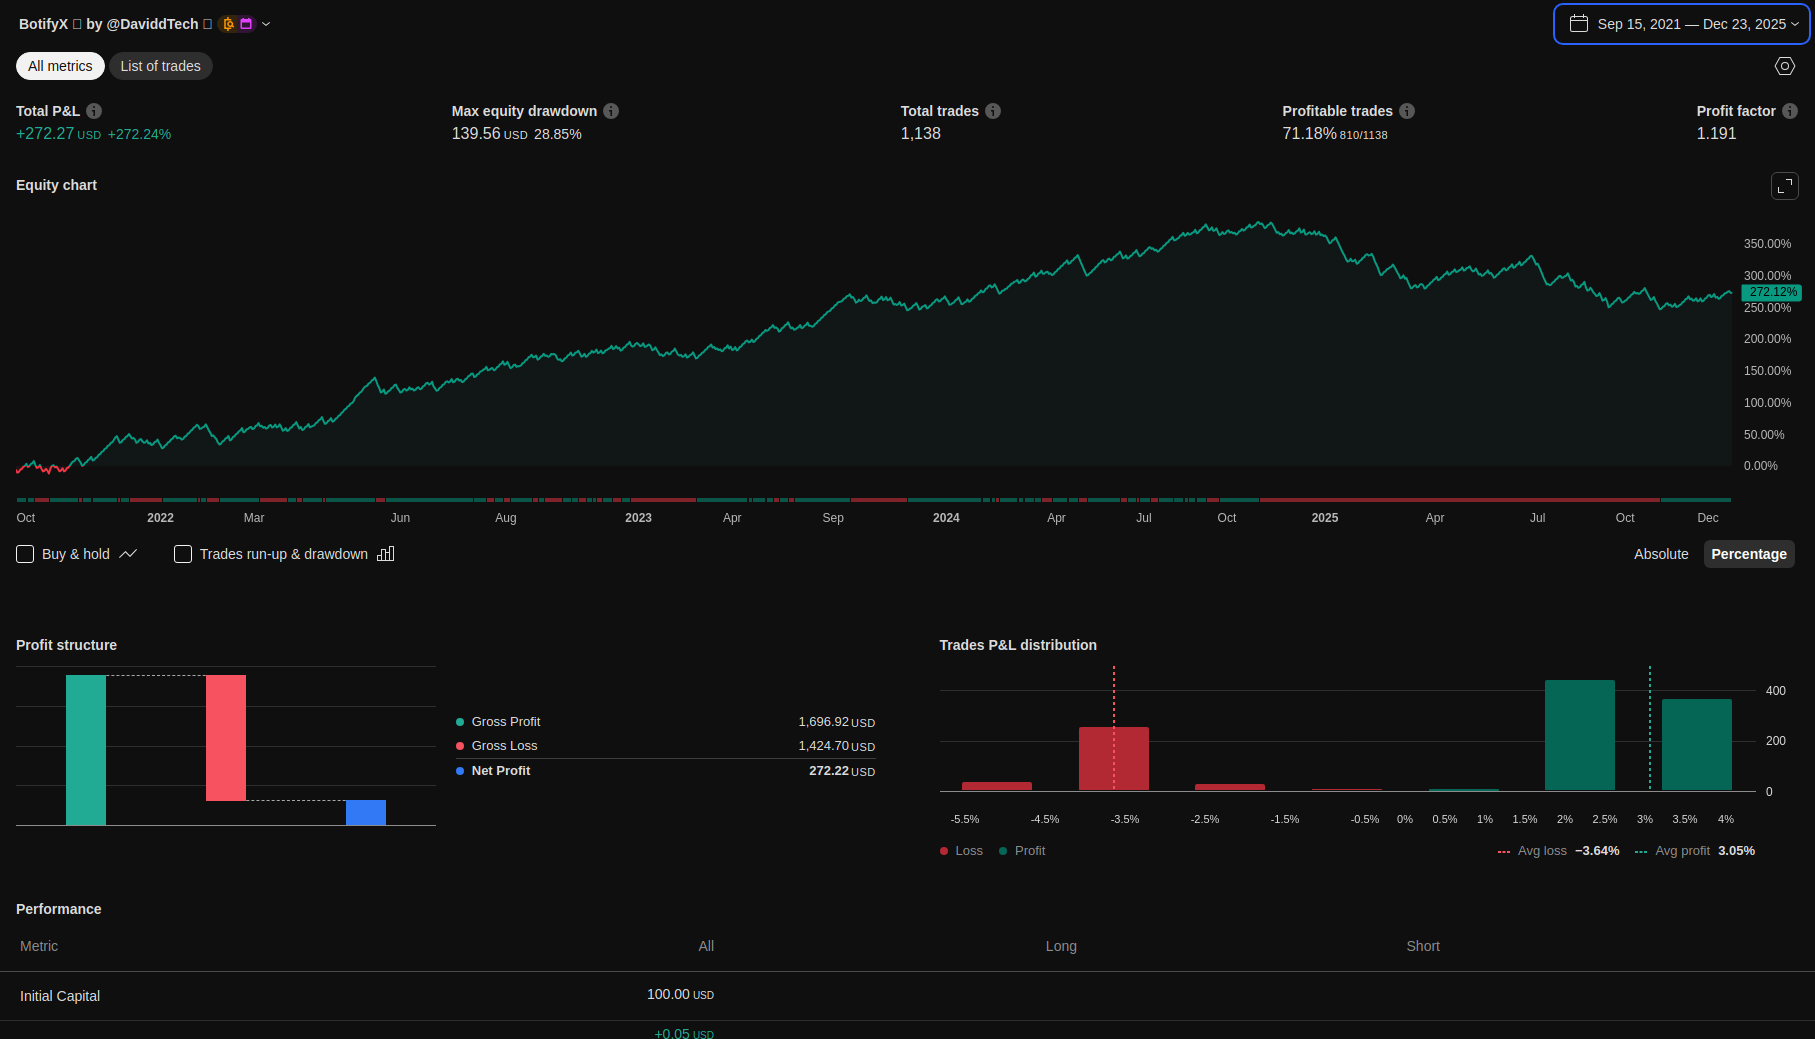Switch equity chart to Absolute values
Image resolution: width=1815 pixels, height=1039 pixels.
coord(1660,554)
